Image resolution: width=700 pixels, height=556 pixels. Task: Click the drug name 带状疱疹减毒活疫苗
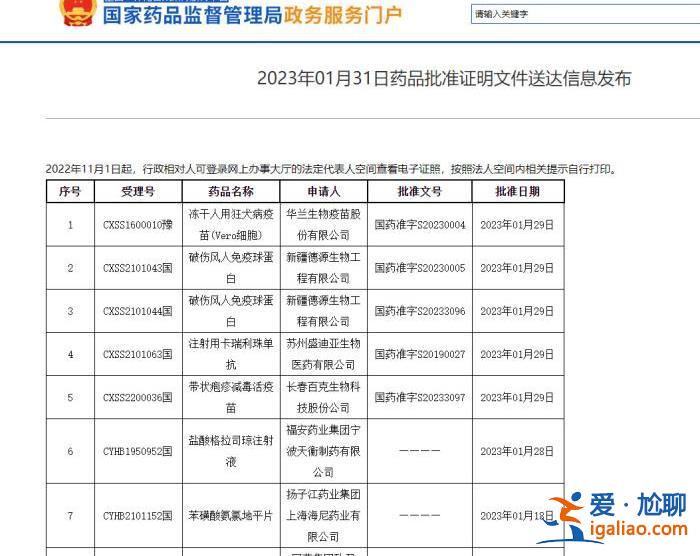click(x=231, y=398)
